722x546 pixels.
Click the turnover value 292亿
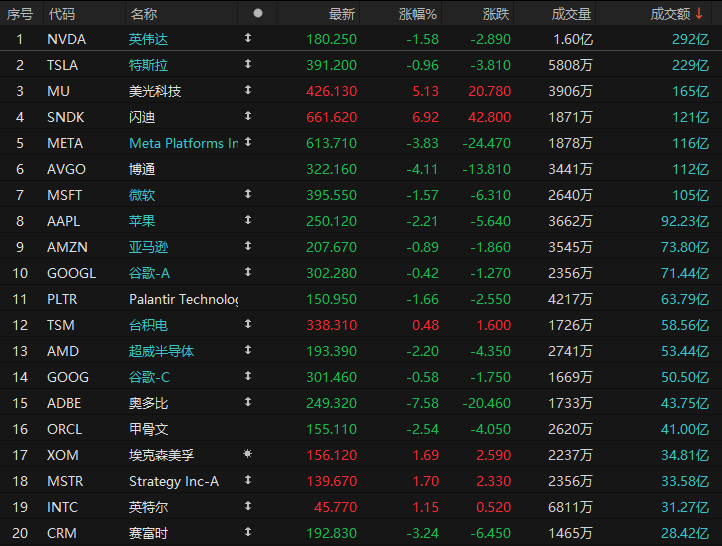[690, 39]
